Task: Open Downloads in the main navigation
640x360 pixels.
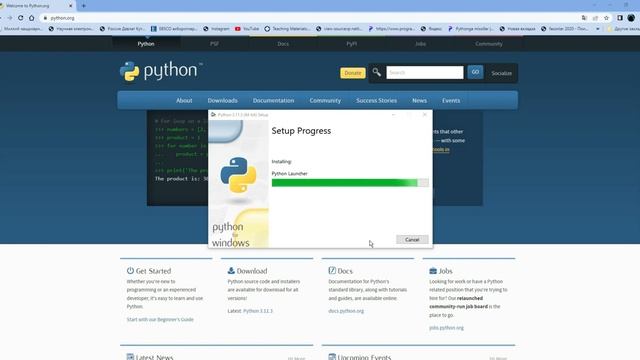Action: [x=222, y=100]
